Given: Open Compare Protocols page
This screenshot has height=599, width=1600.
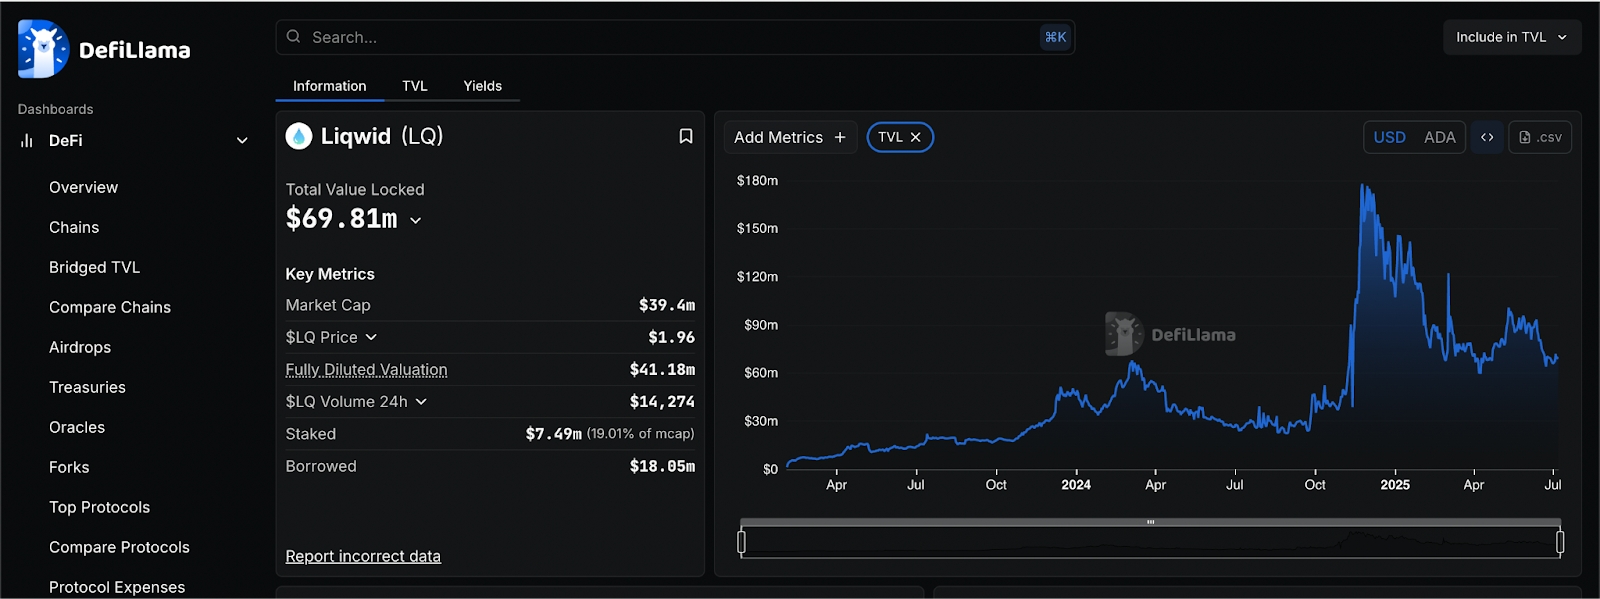Looking at the screenshot, I should pos(119,547).
